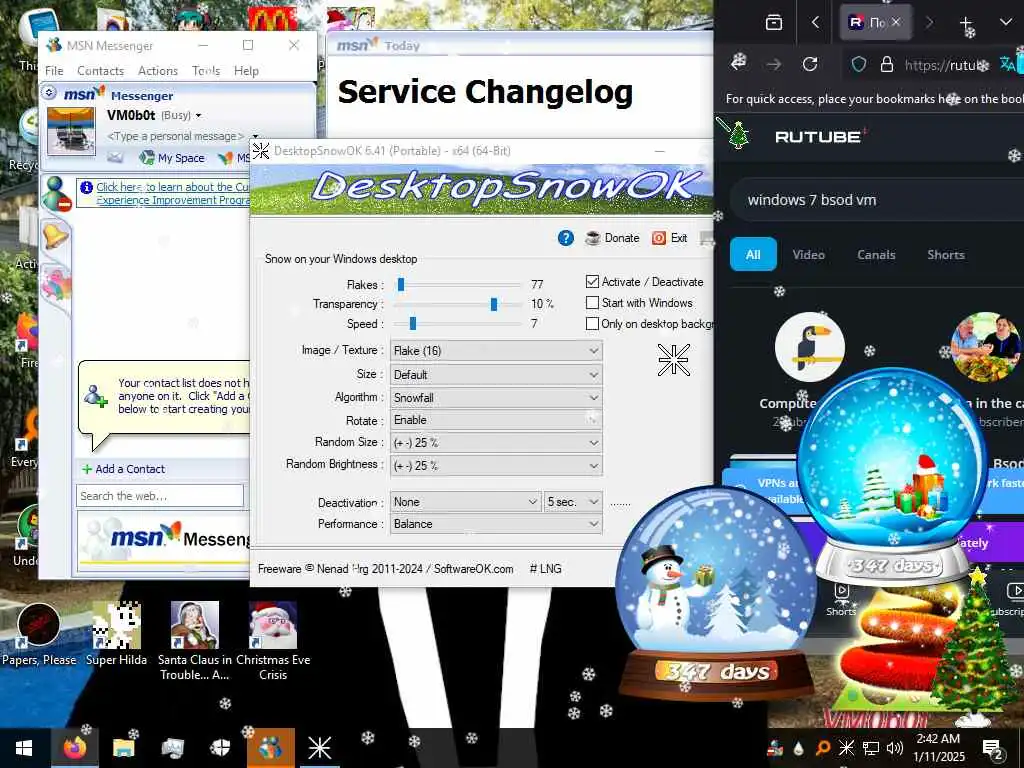Click the Exit icon in DesktopSnowOK
Viewport: 1024px width, 768px height.
click(659, 238)
